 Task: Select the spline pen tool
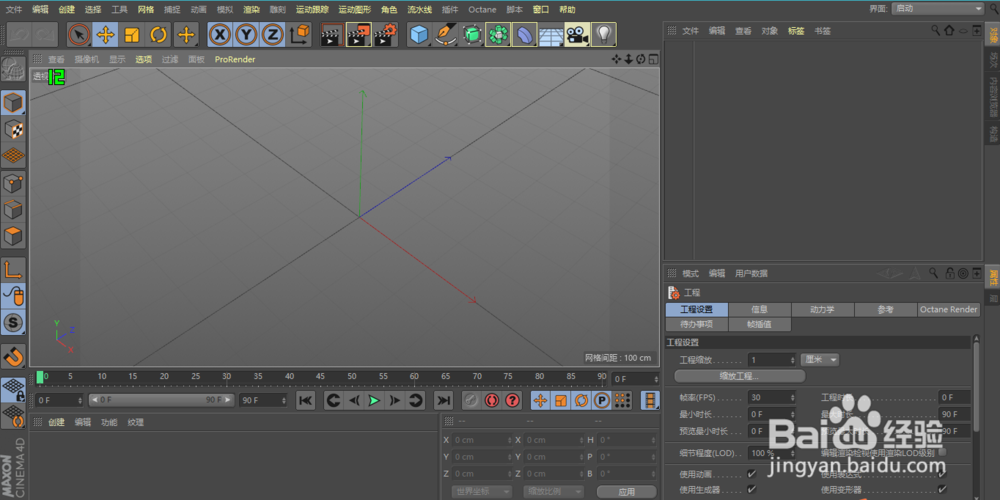(445, 34)
